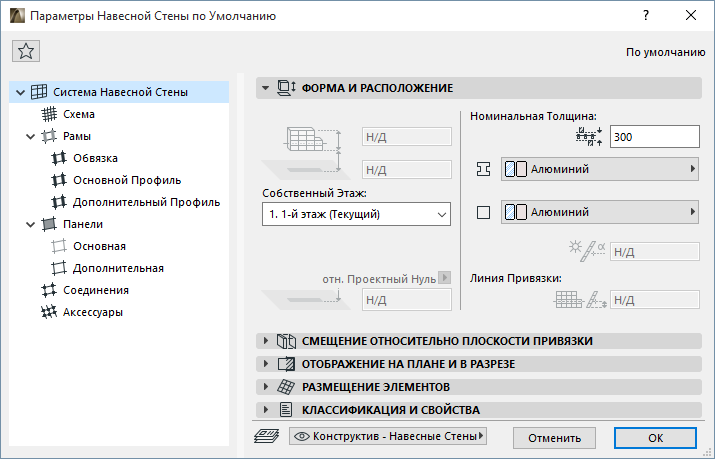Click the panel material square icon
Viewport: 715px width, 459px height.
tap(483, 212)
